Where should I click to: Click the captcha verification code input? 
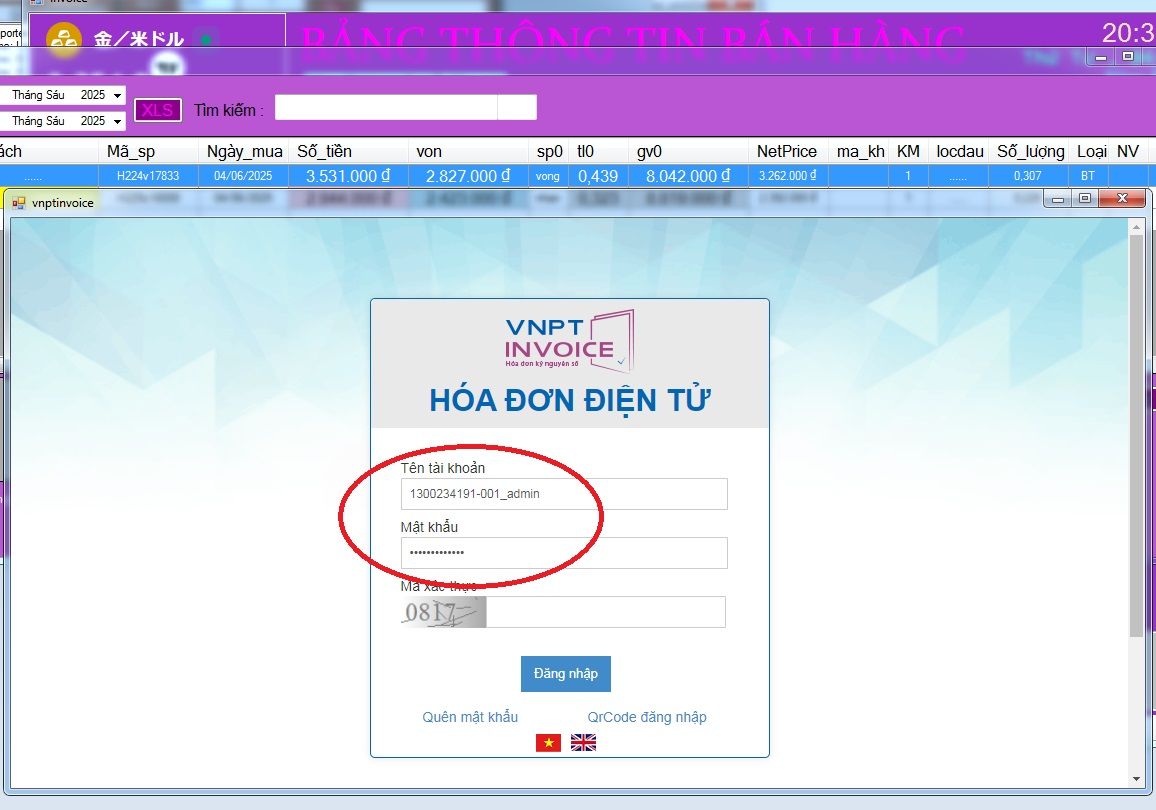pos(605,612)
